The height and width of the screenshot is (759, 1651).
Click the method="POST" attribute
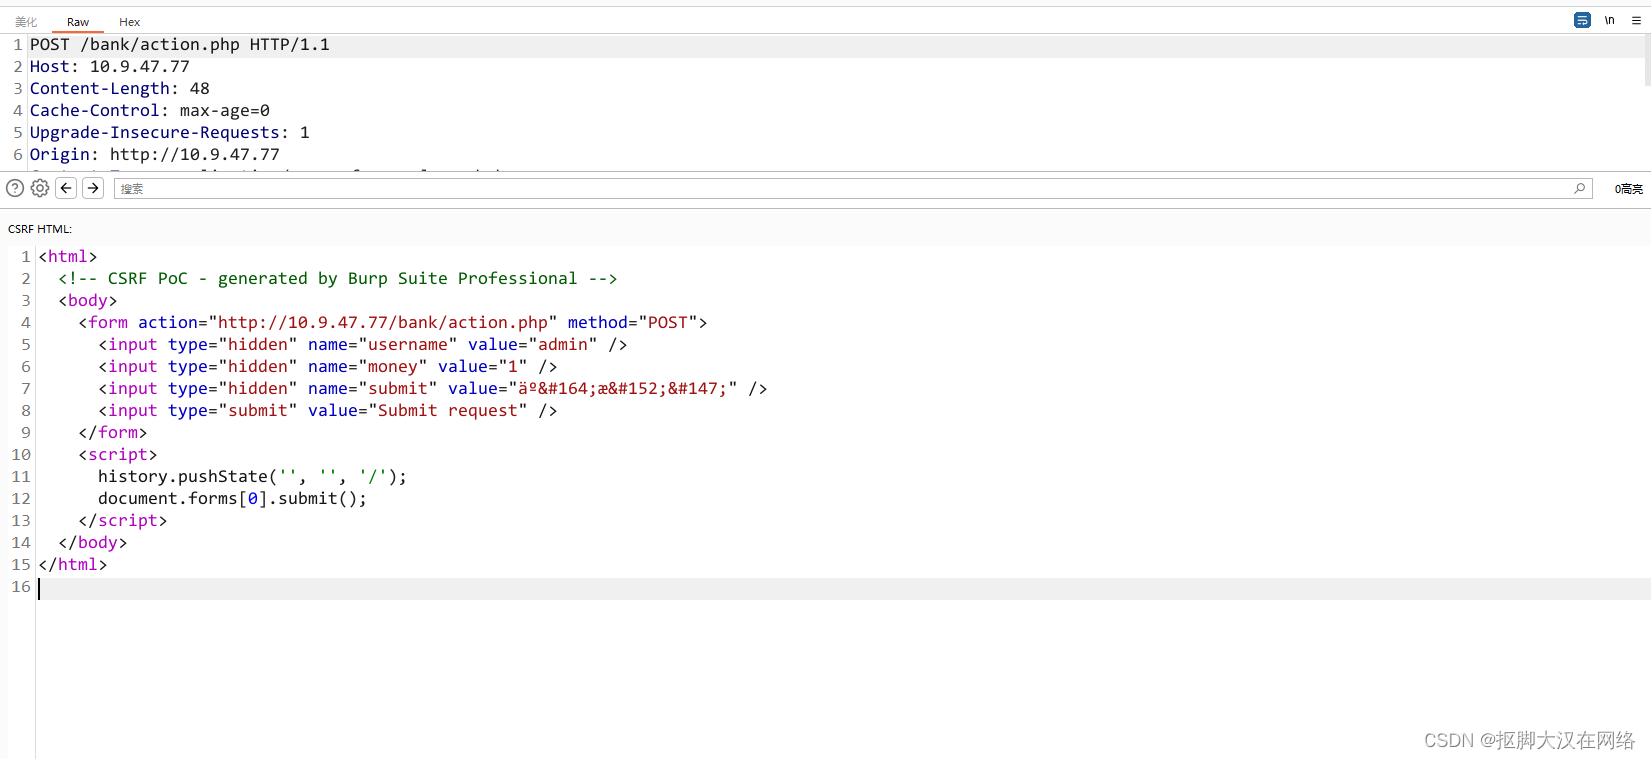pos(633,323)
